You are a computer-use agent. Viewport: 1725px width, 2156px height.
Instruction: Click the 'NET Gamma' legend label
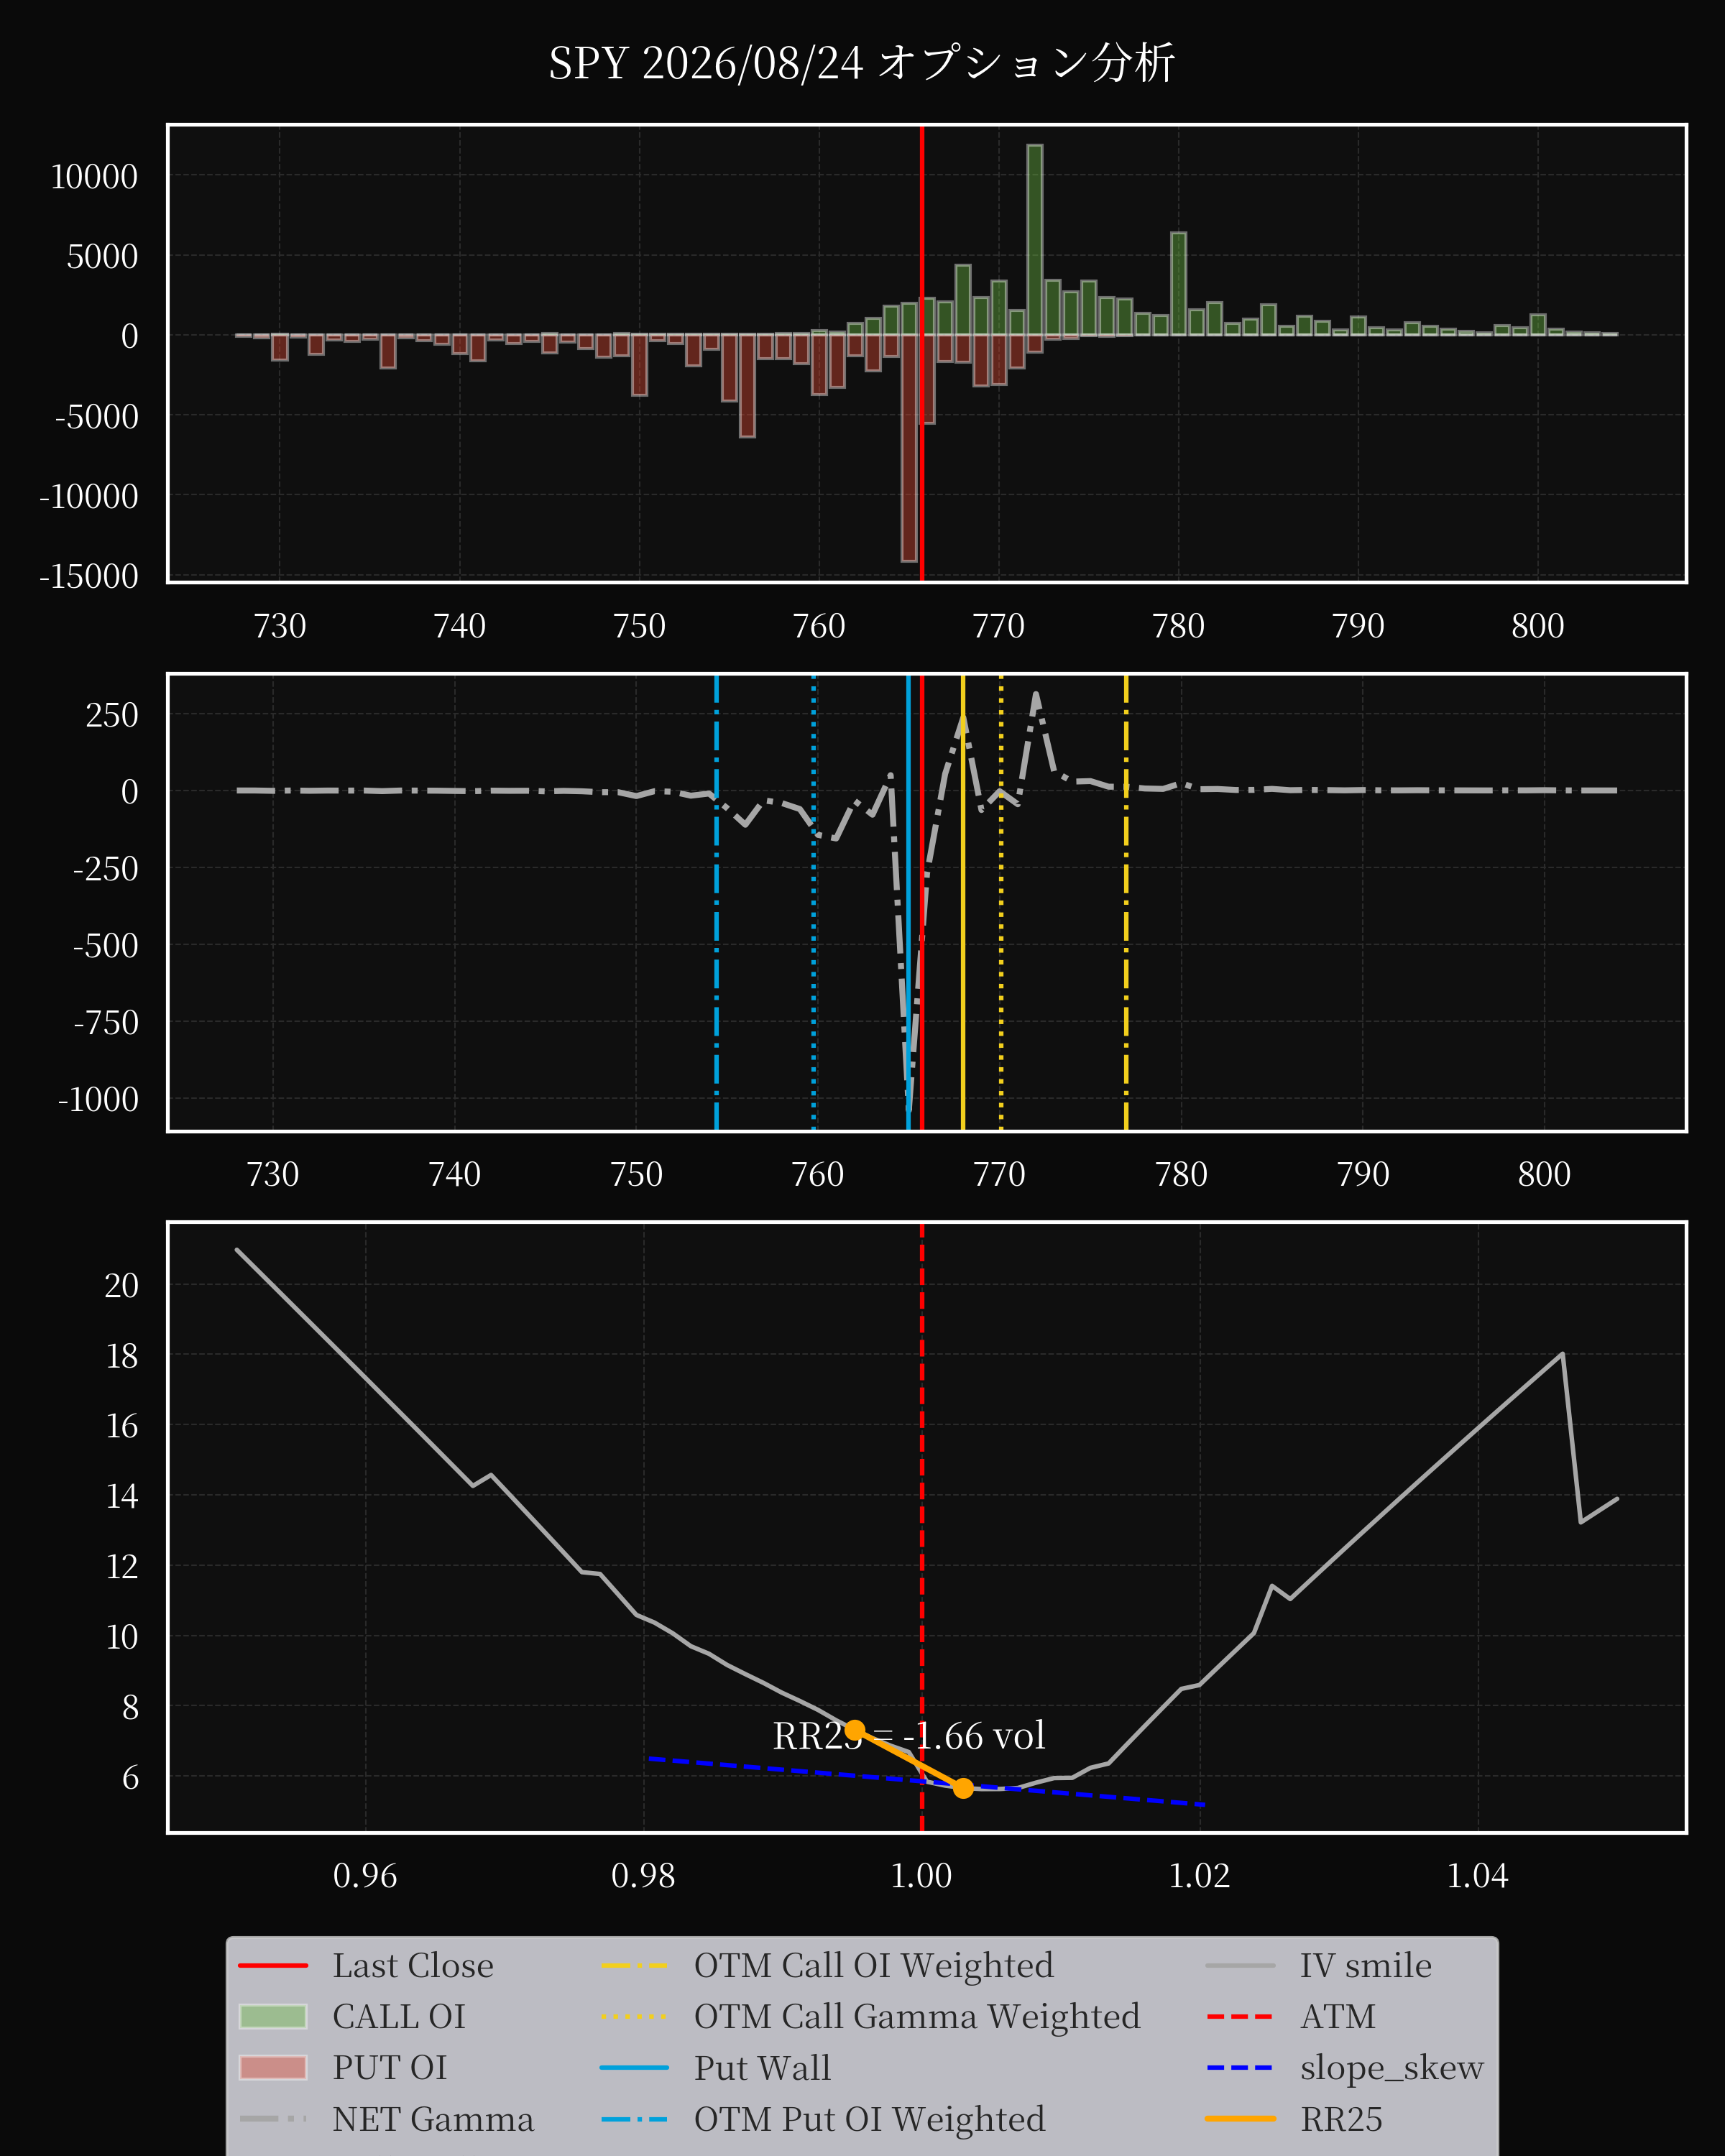pyautogui.click(x=433, y=2120)
